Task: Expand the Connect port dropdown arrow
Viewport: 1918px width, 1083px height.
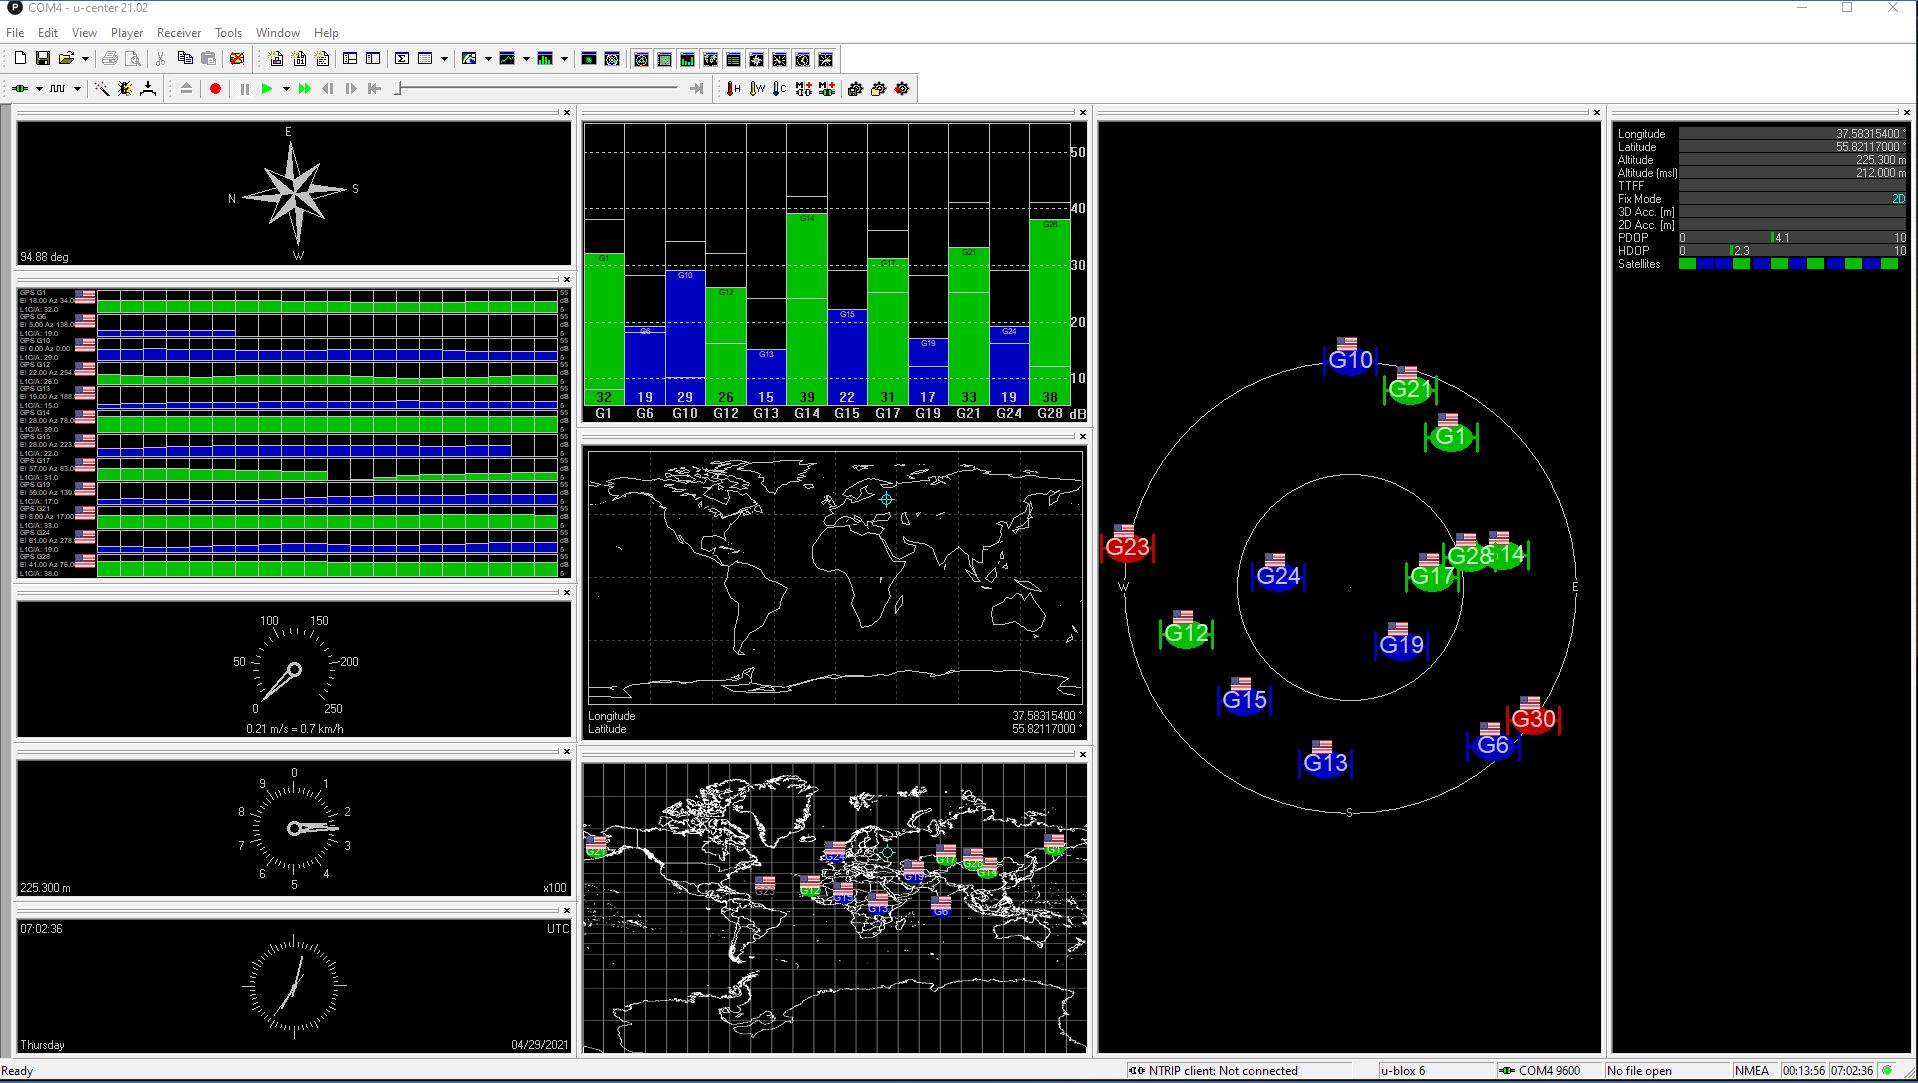Action: pyautogui.click(x=39, y=89)
